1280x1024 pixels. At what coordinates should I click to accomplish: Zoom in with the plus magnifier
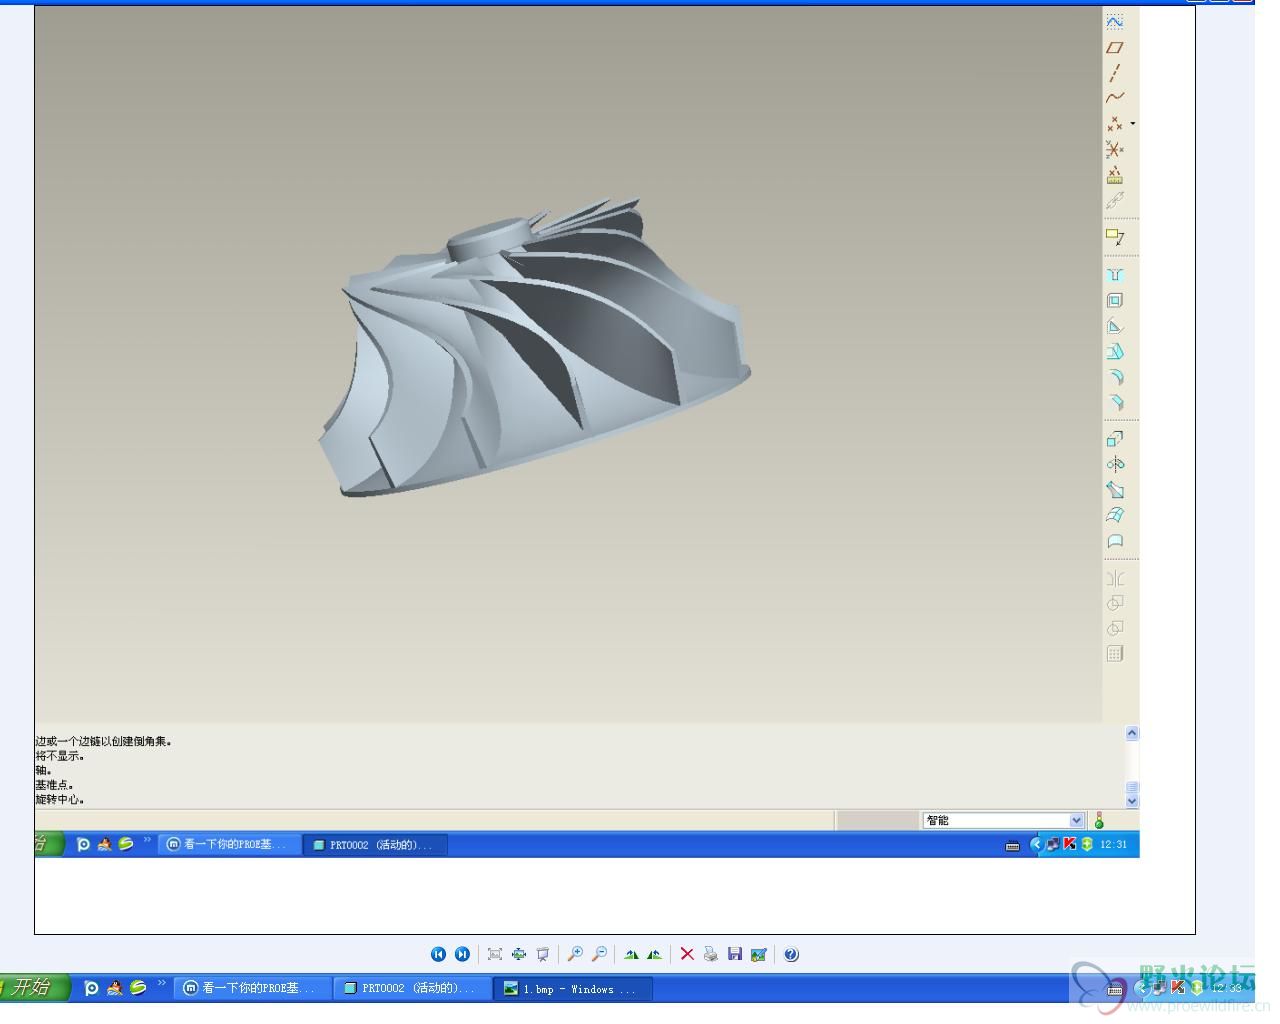click(575, 954)
